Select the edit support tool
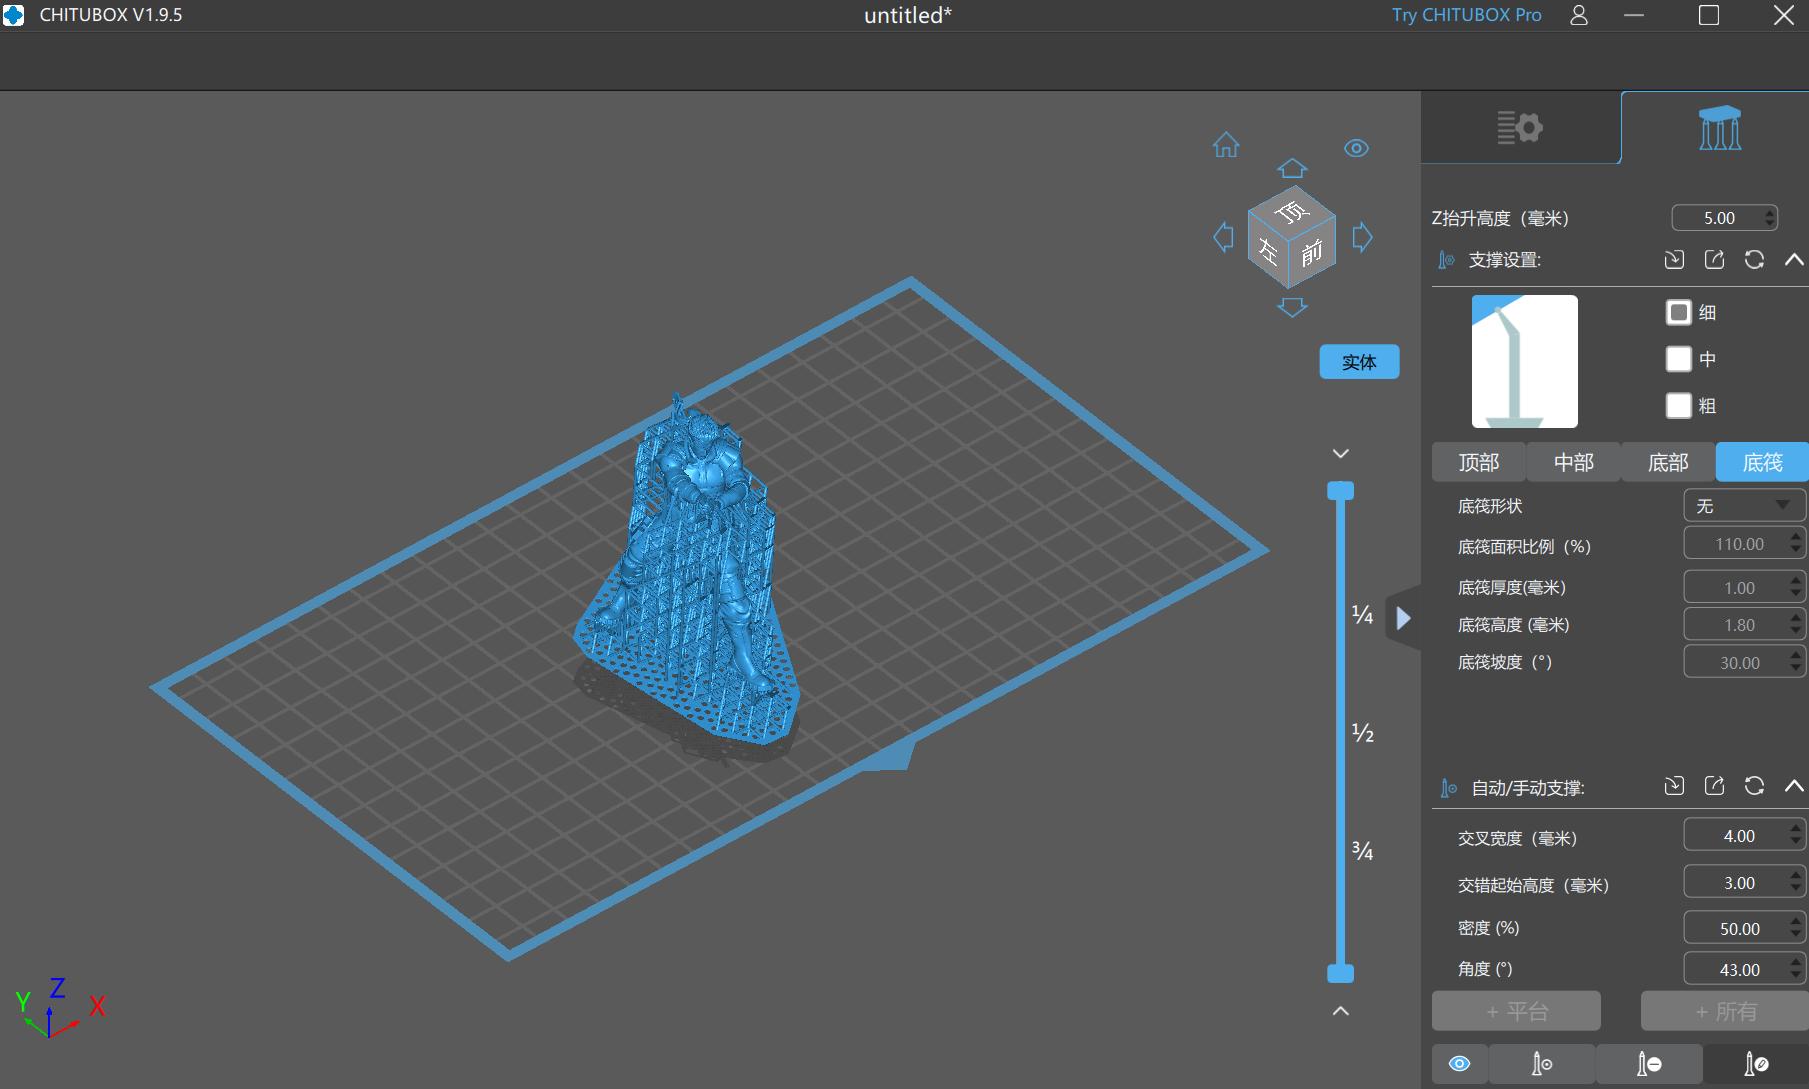This screenshot has width=1809, height=1089. tap(1753, 1064)
